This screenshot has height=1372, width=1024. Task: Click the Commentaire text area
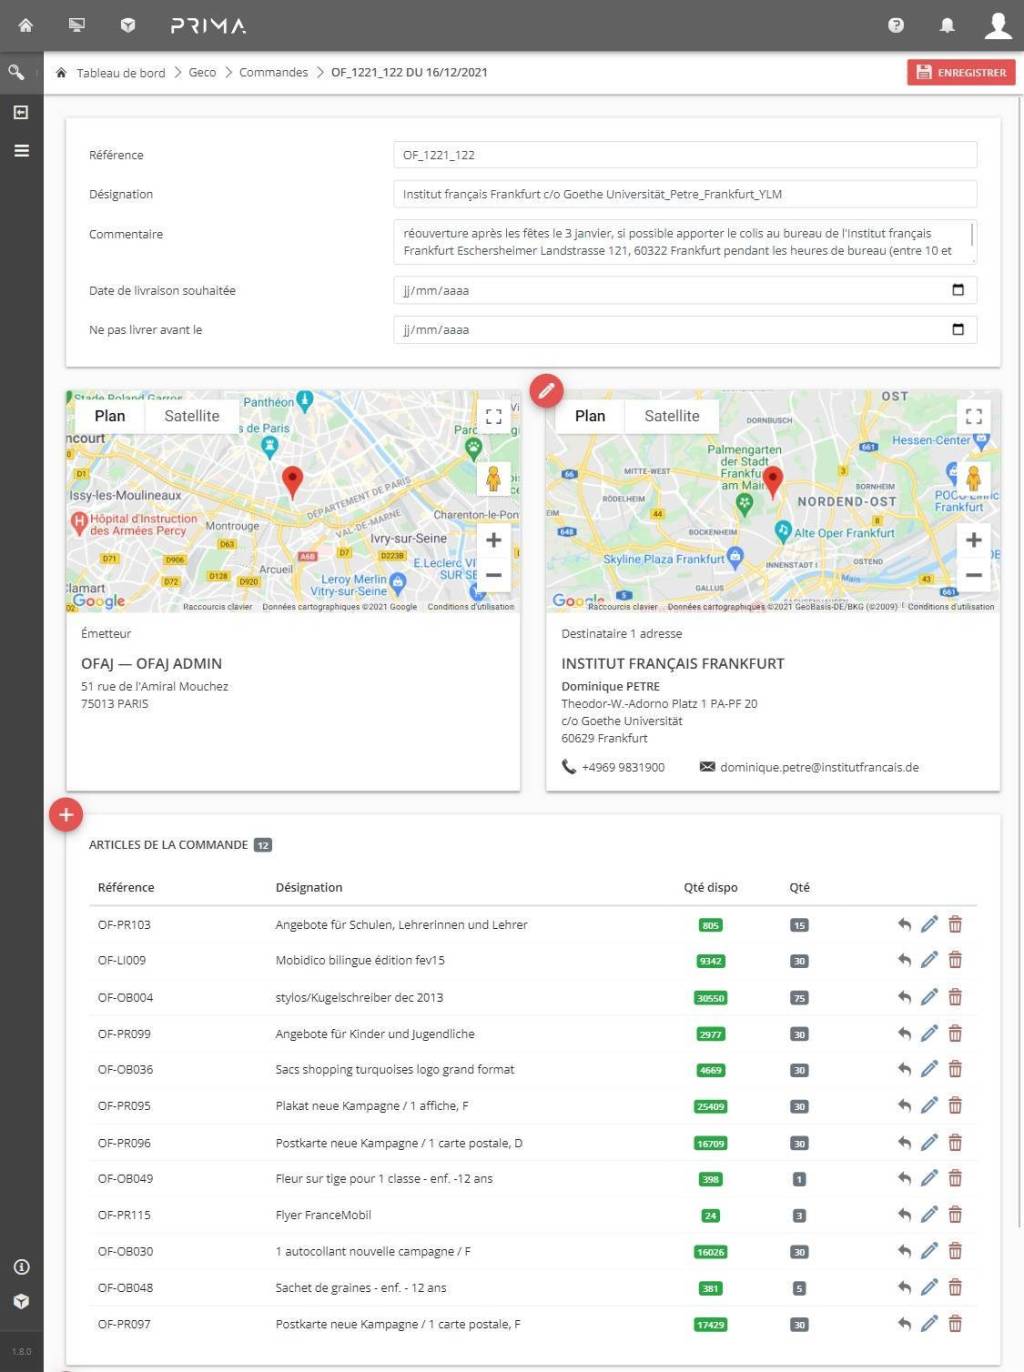click(x=685, y=242)
